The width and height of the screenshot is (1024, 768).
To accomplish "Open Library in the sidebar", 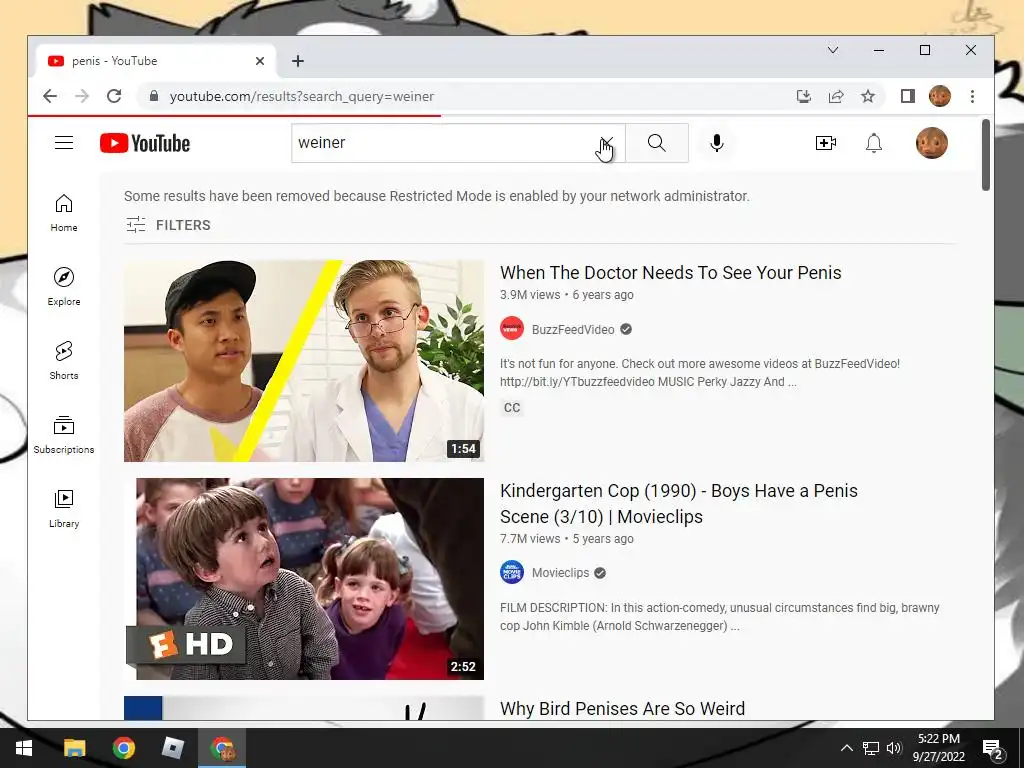I will [x=64, y=509].
